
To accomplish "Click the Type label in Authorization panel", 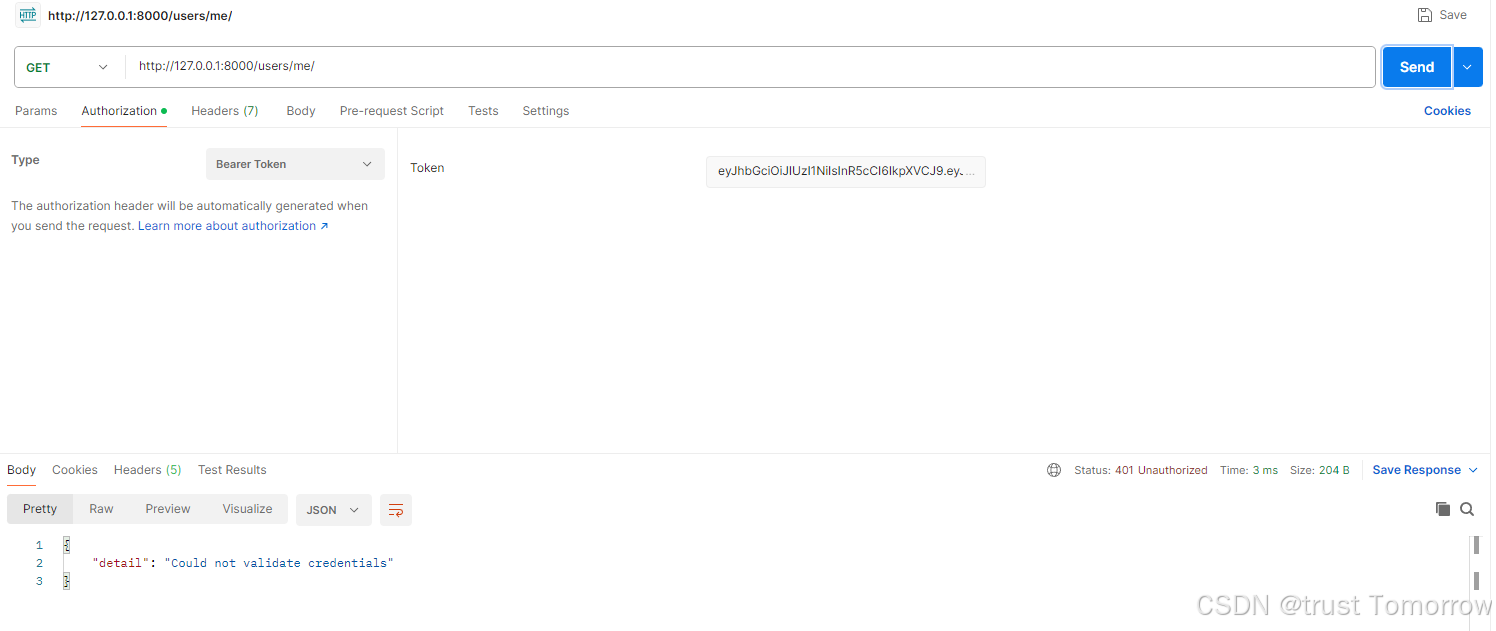I will coord(25,160).
